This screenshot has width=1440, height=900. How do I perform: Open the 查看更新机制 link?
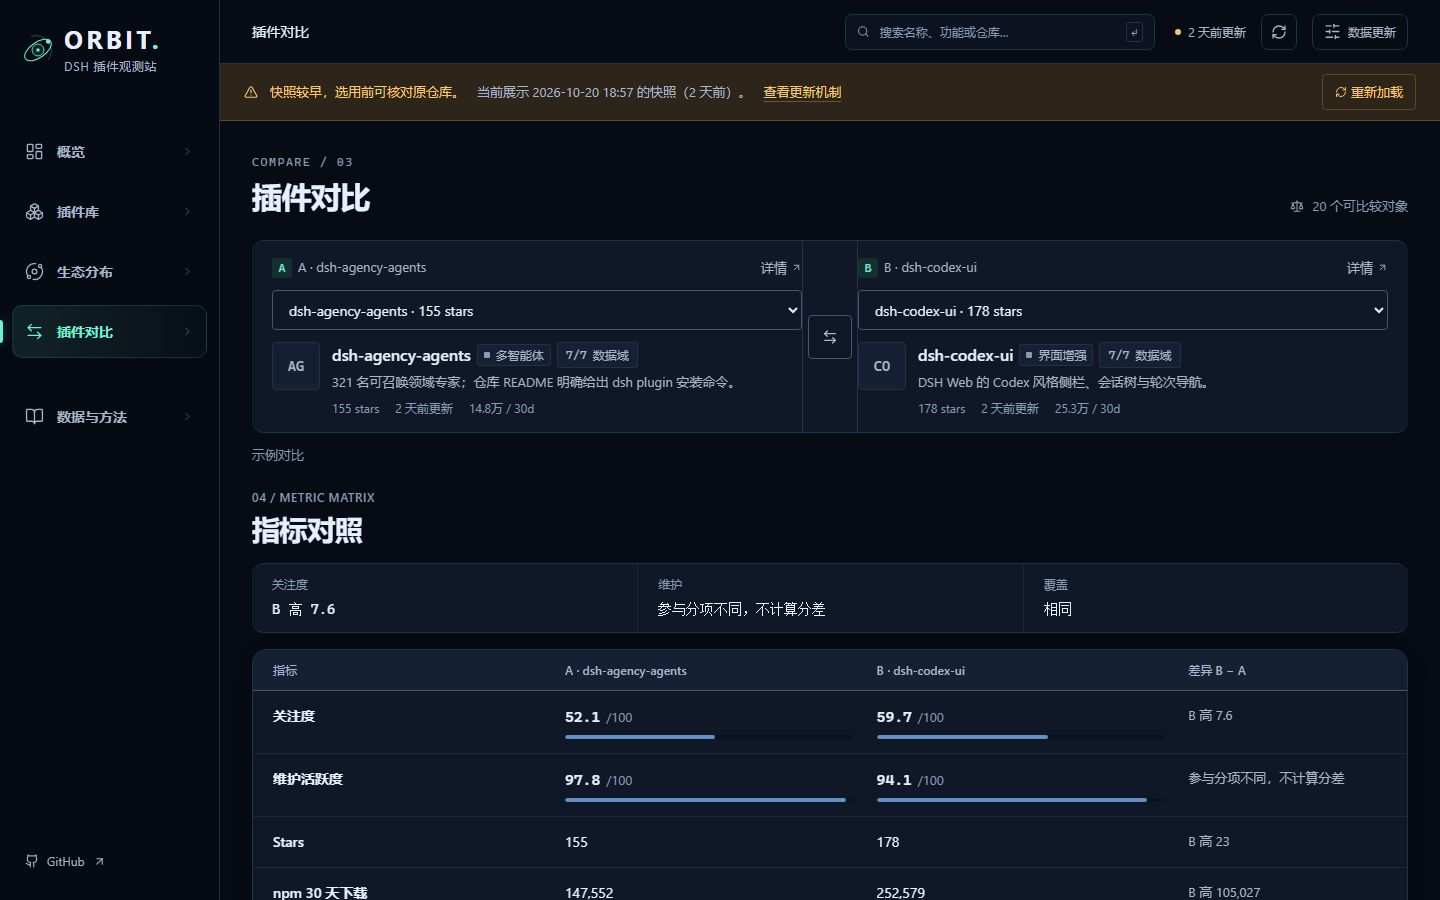click(x=802, y=92)
